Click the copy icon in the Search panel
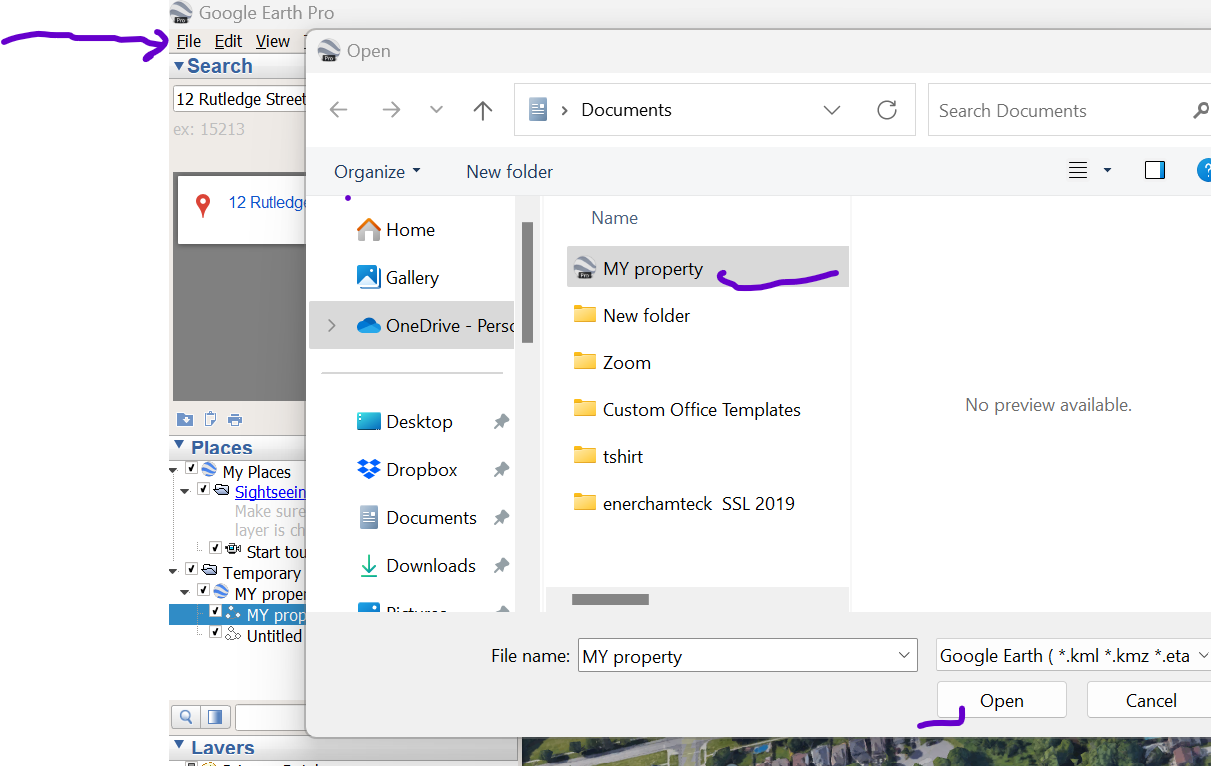The height and width of the screenshot is (766, 1211). pyautogui.click(x=209, y=419)
